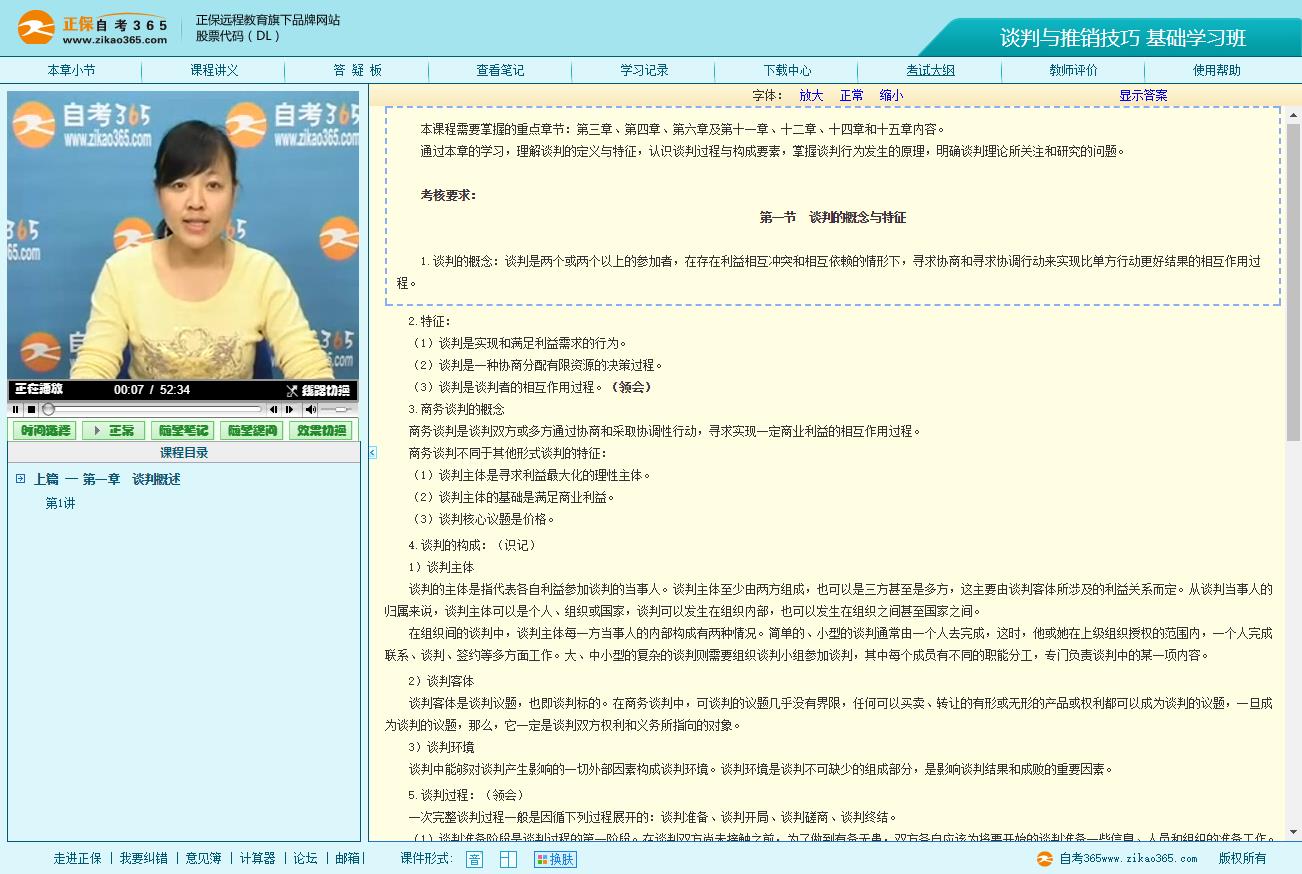The height and width of the screenshot is (874, 1302).
Task: Rewind the video with the backward arrow
Action: pos(273,409)
